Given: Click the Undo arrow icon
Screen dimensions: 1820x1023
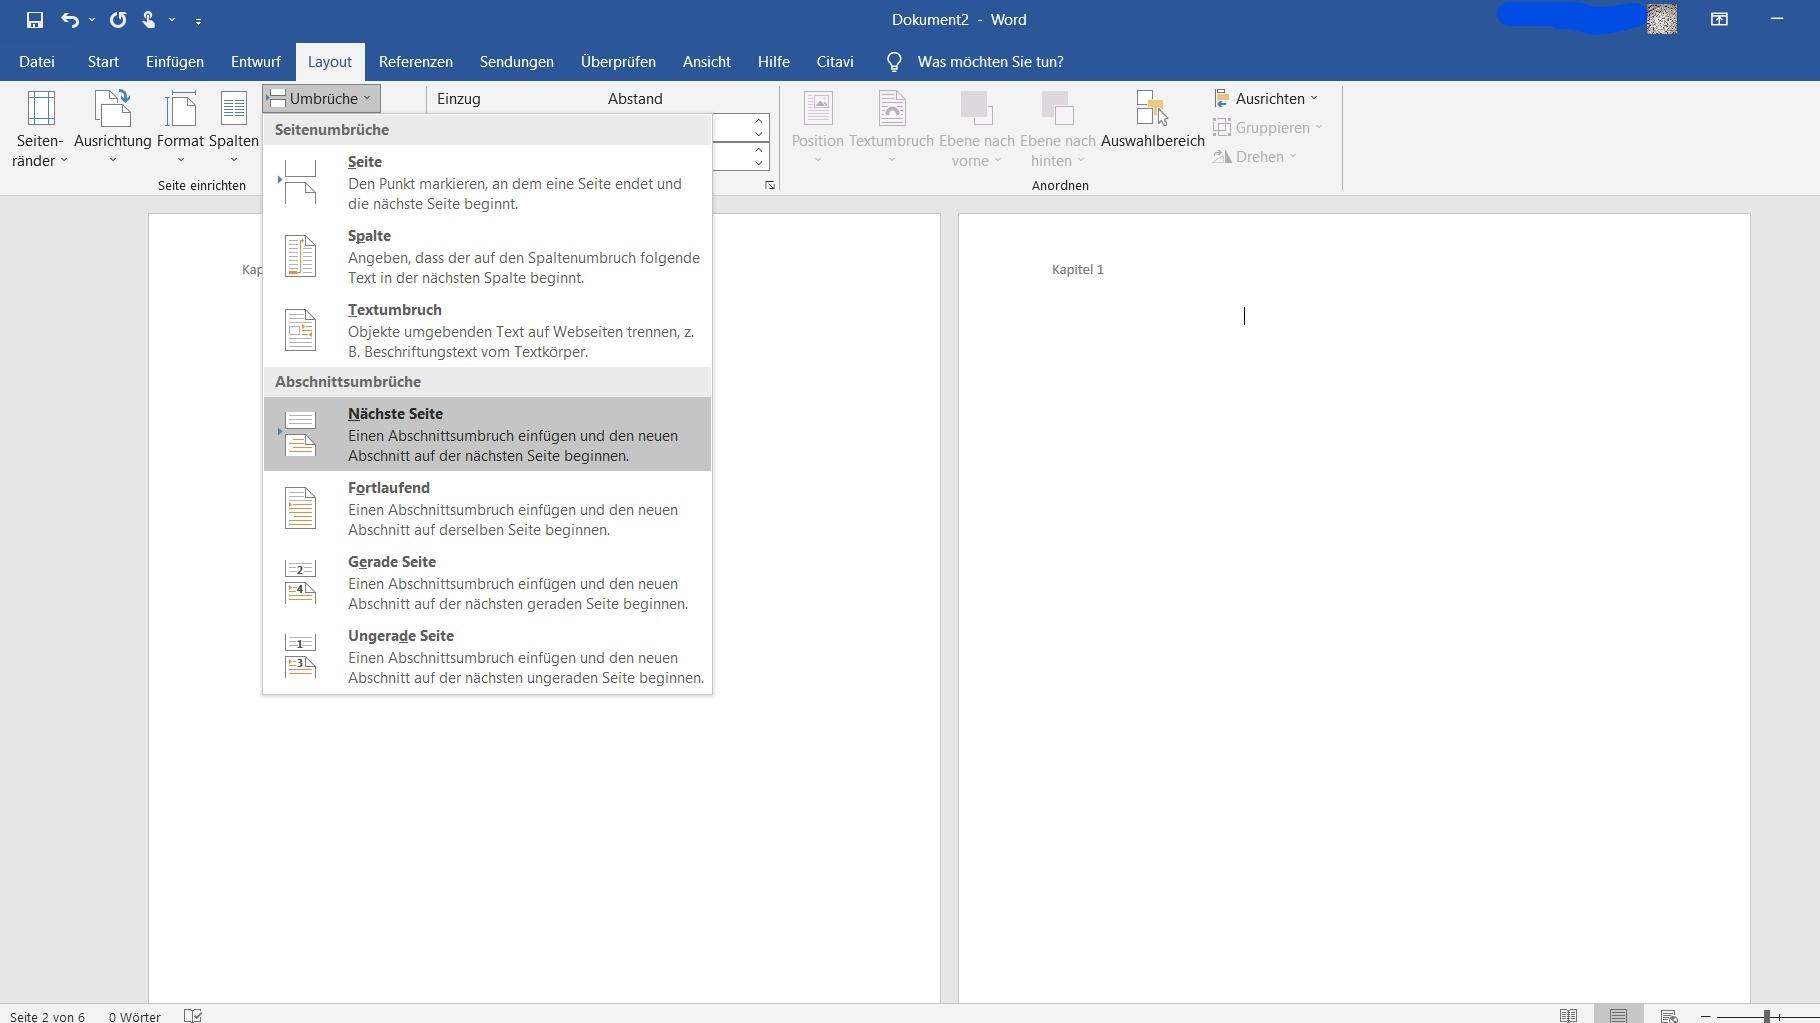Looking at the screenshot, I should click(x=70, y=19).
